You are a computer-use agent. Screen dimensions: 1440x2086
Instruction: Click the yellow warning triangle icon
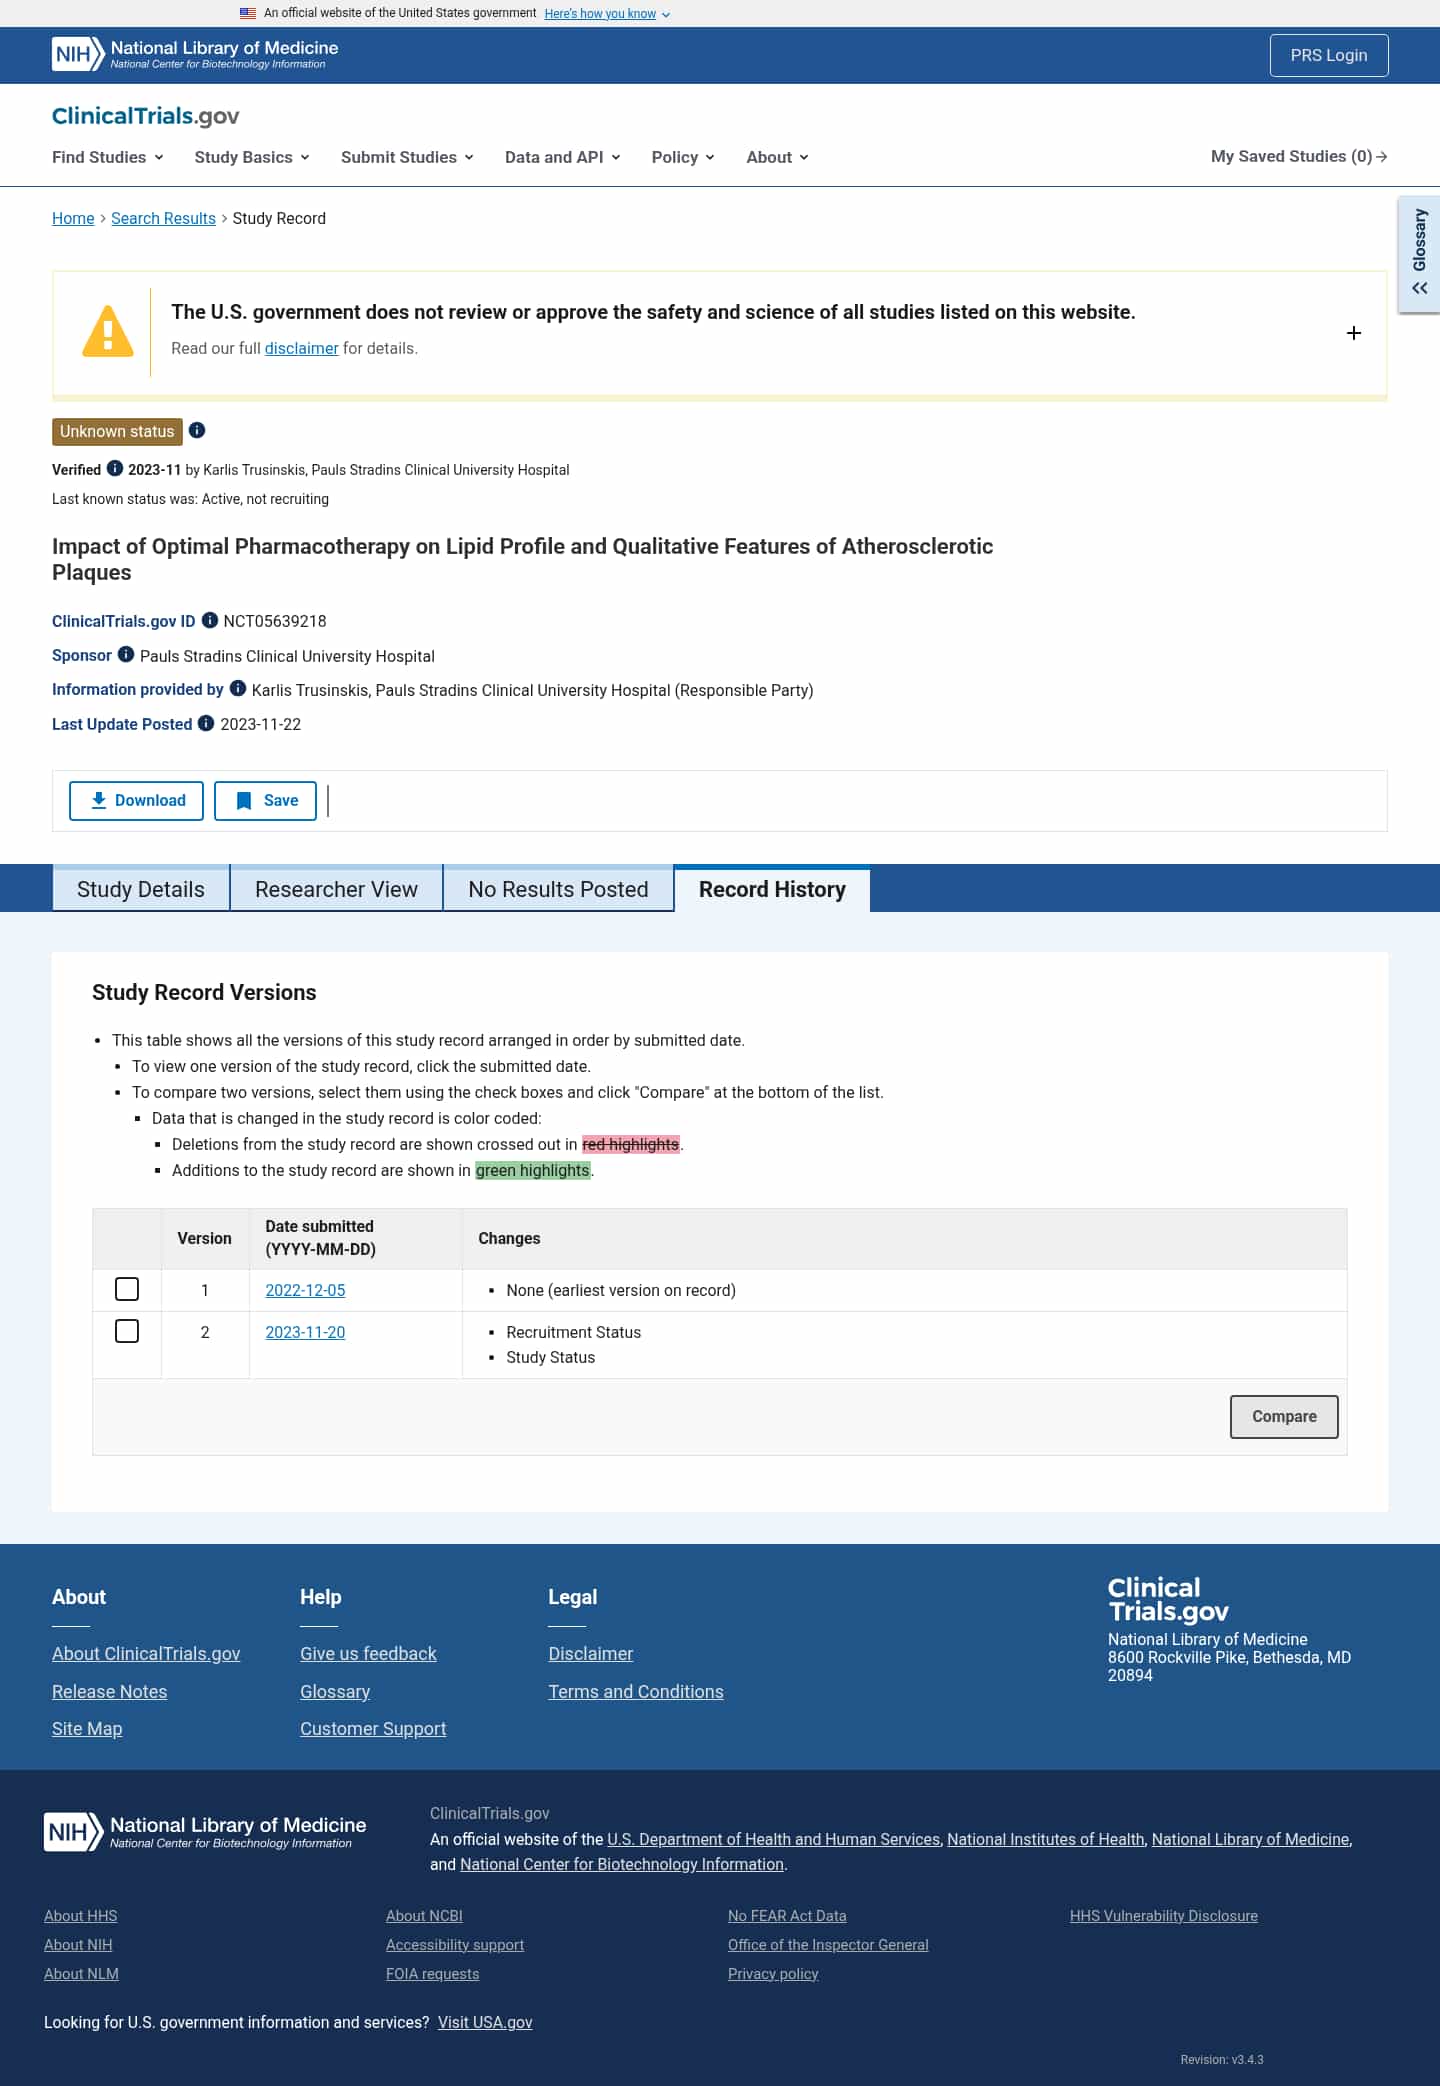[x=108, y=331]
